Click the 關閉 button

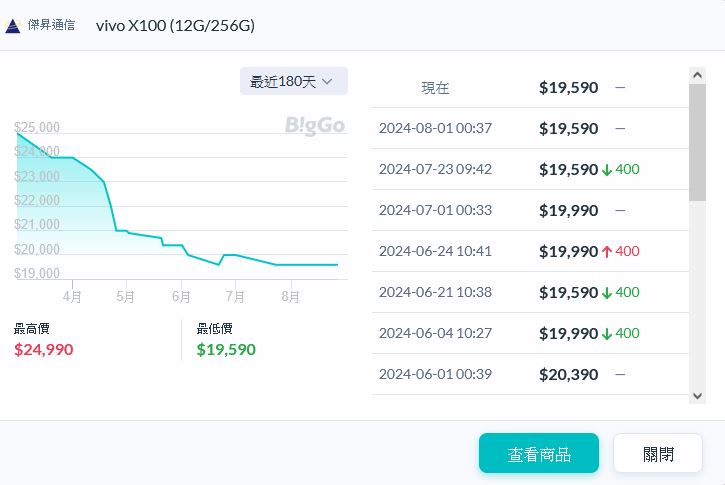tap(658, 454)
